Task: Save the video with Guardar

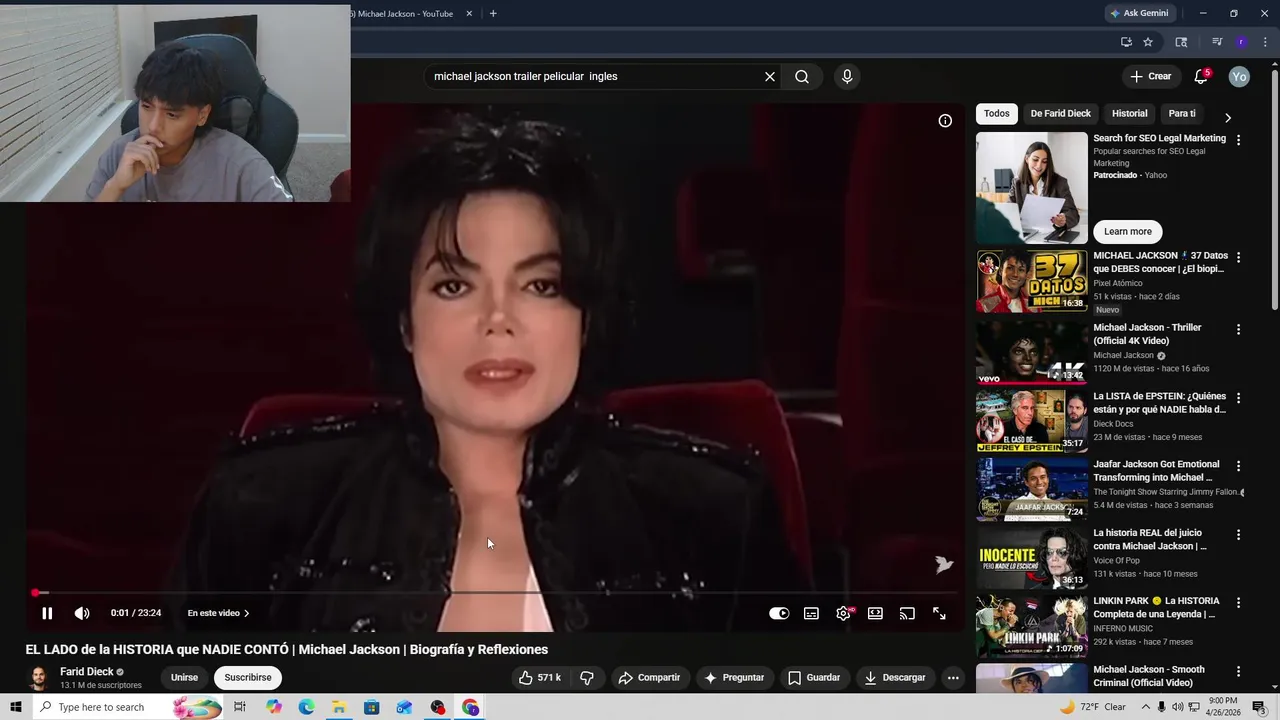Action: click(813, 677)
